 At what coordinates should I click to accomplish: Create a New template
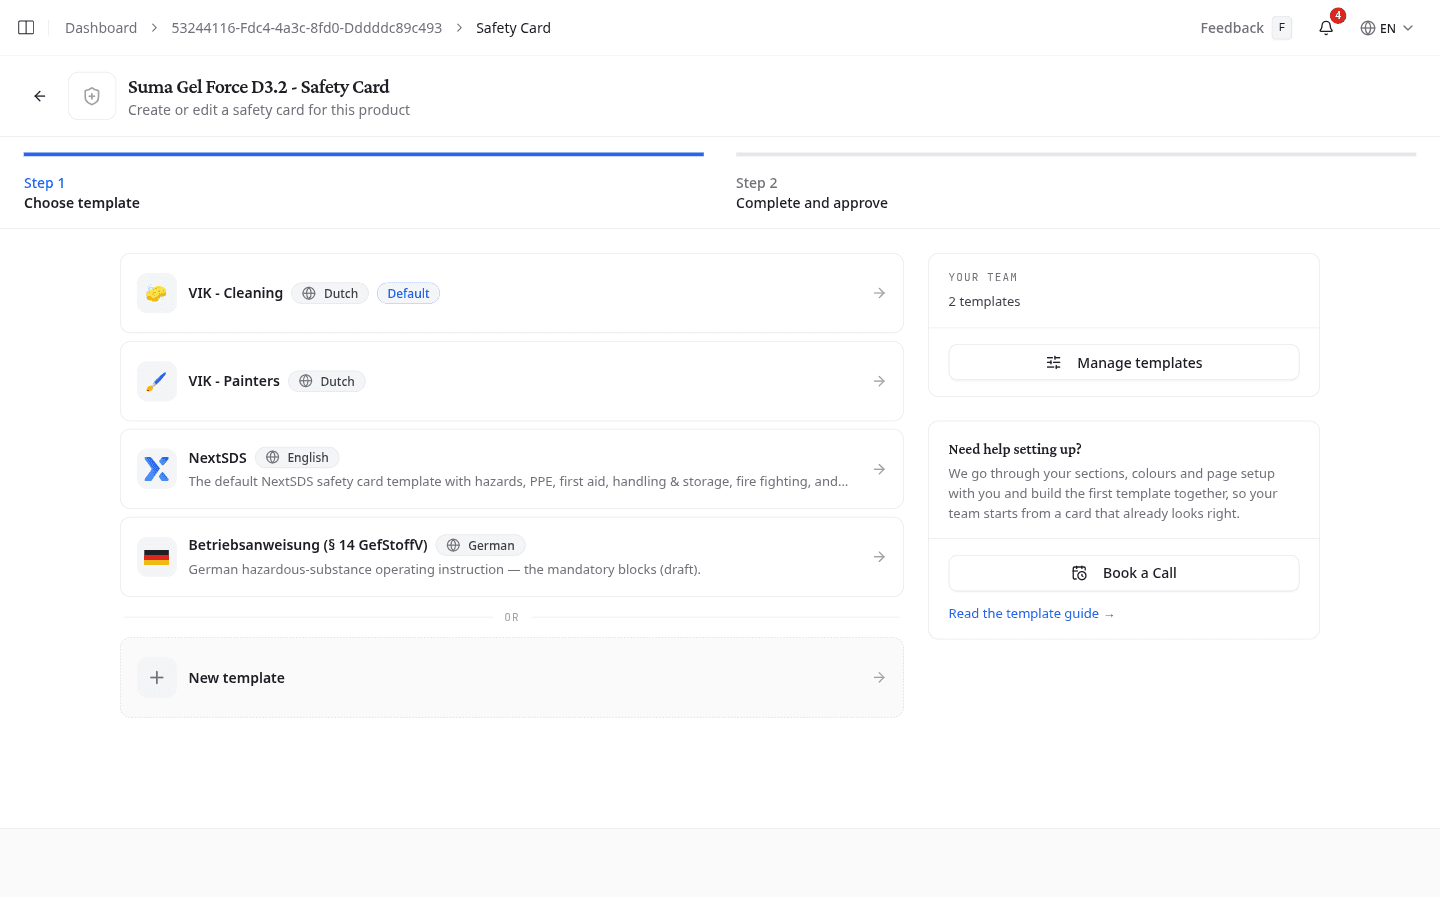[x=512, y=678]
